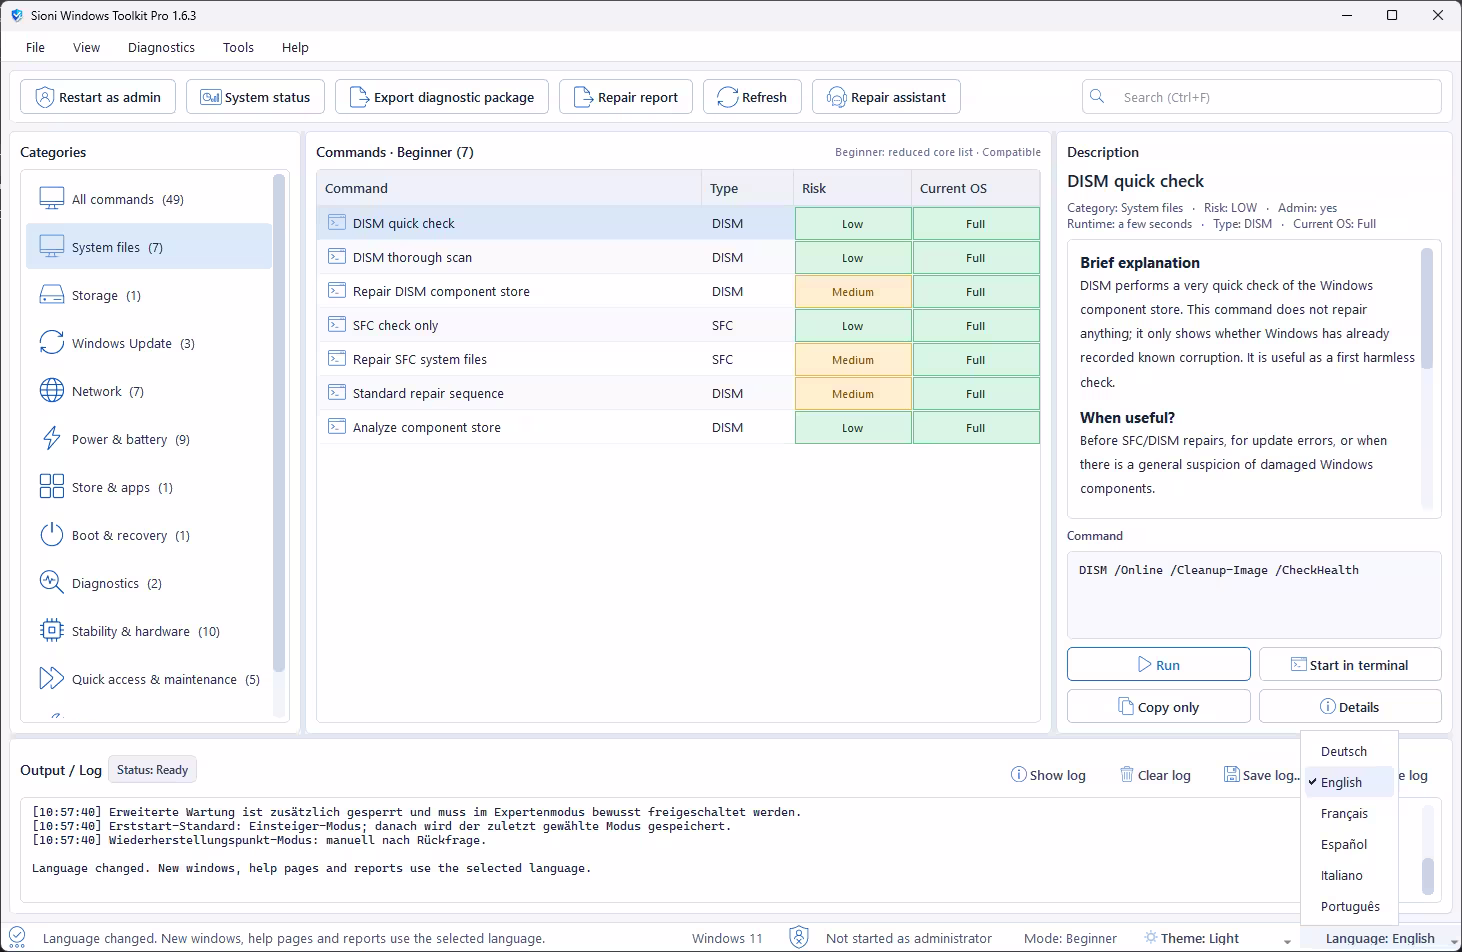Clear the output log
Screen dimensions: 1462x952
1155,775
